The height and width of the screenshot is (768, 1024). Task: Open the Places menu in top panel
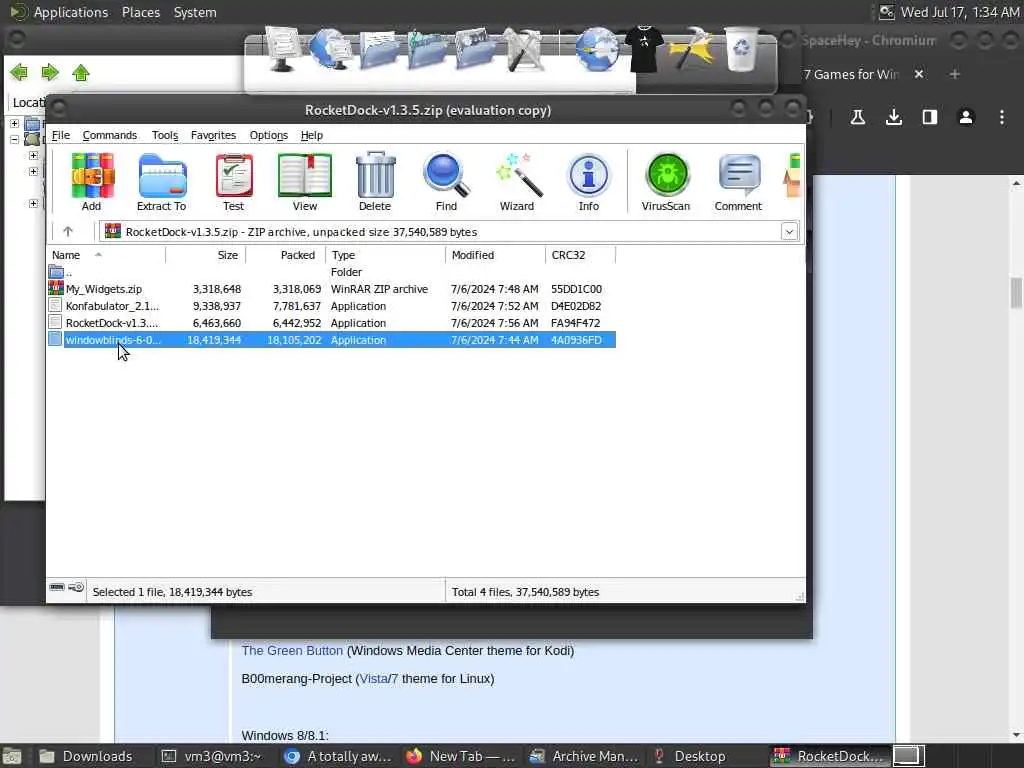point(140,12)
